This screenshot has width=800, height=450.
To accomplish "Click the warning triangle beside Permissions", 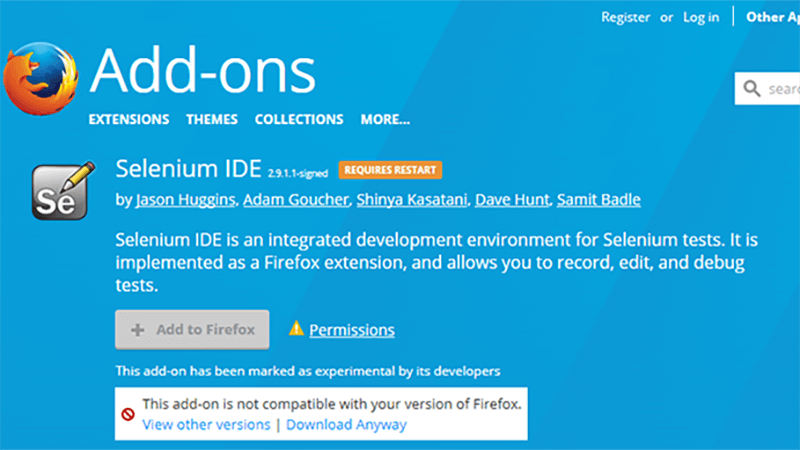I will [x=296, y=329].
